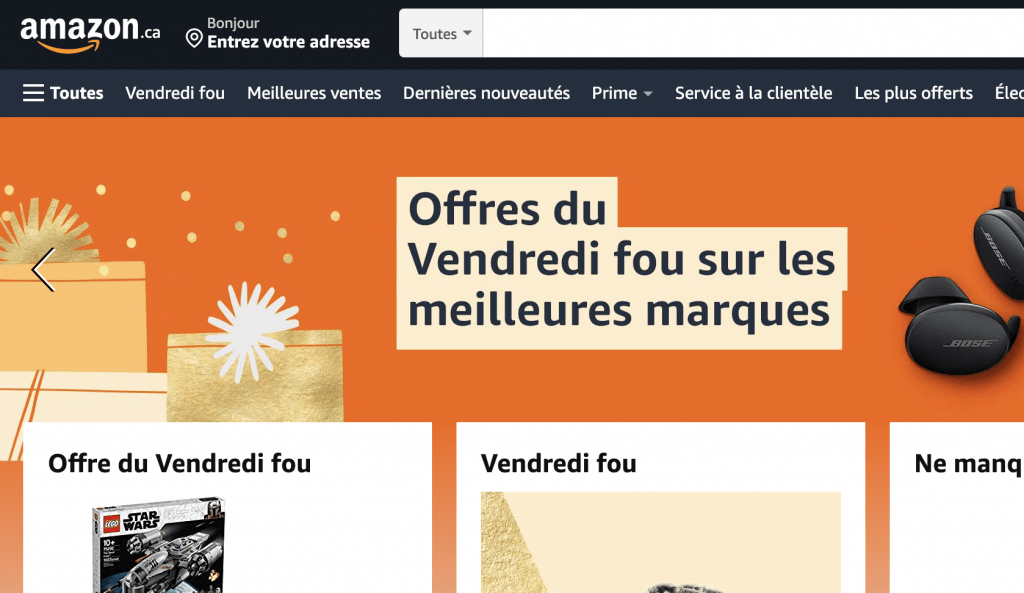Expand the Toutes search category dropdown

[x=441, y=33]
